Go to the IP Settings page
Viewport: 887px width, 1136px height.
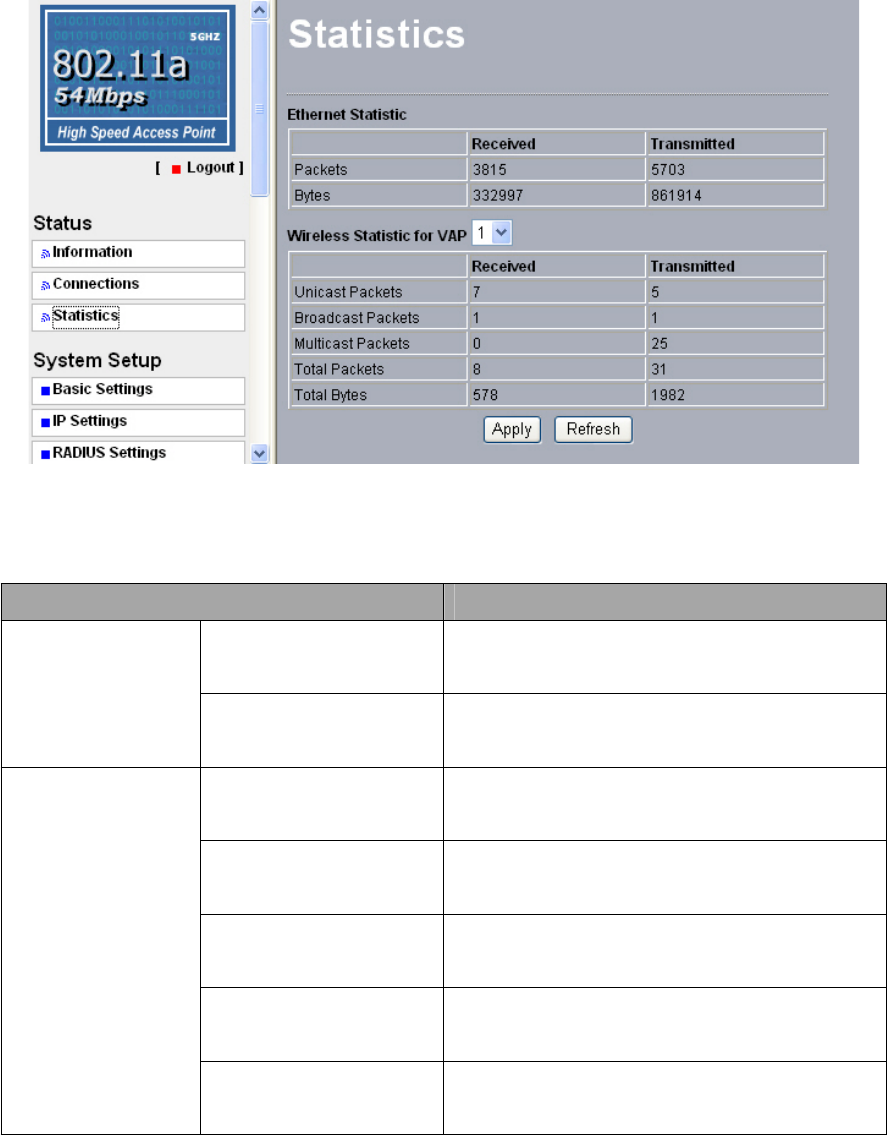138,422
